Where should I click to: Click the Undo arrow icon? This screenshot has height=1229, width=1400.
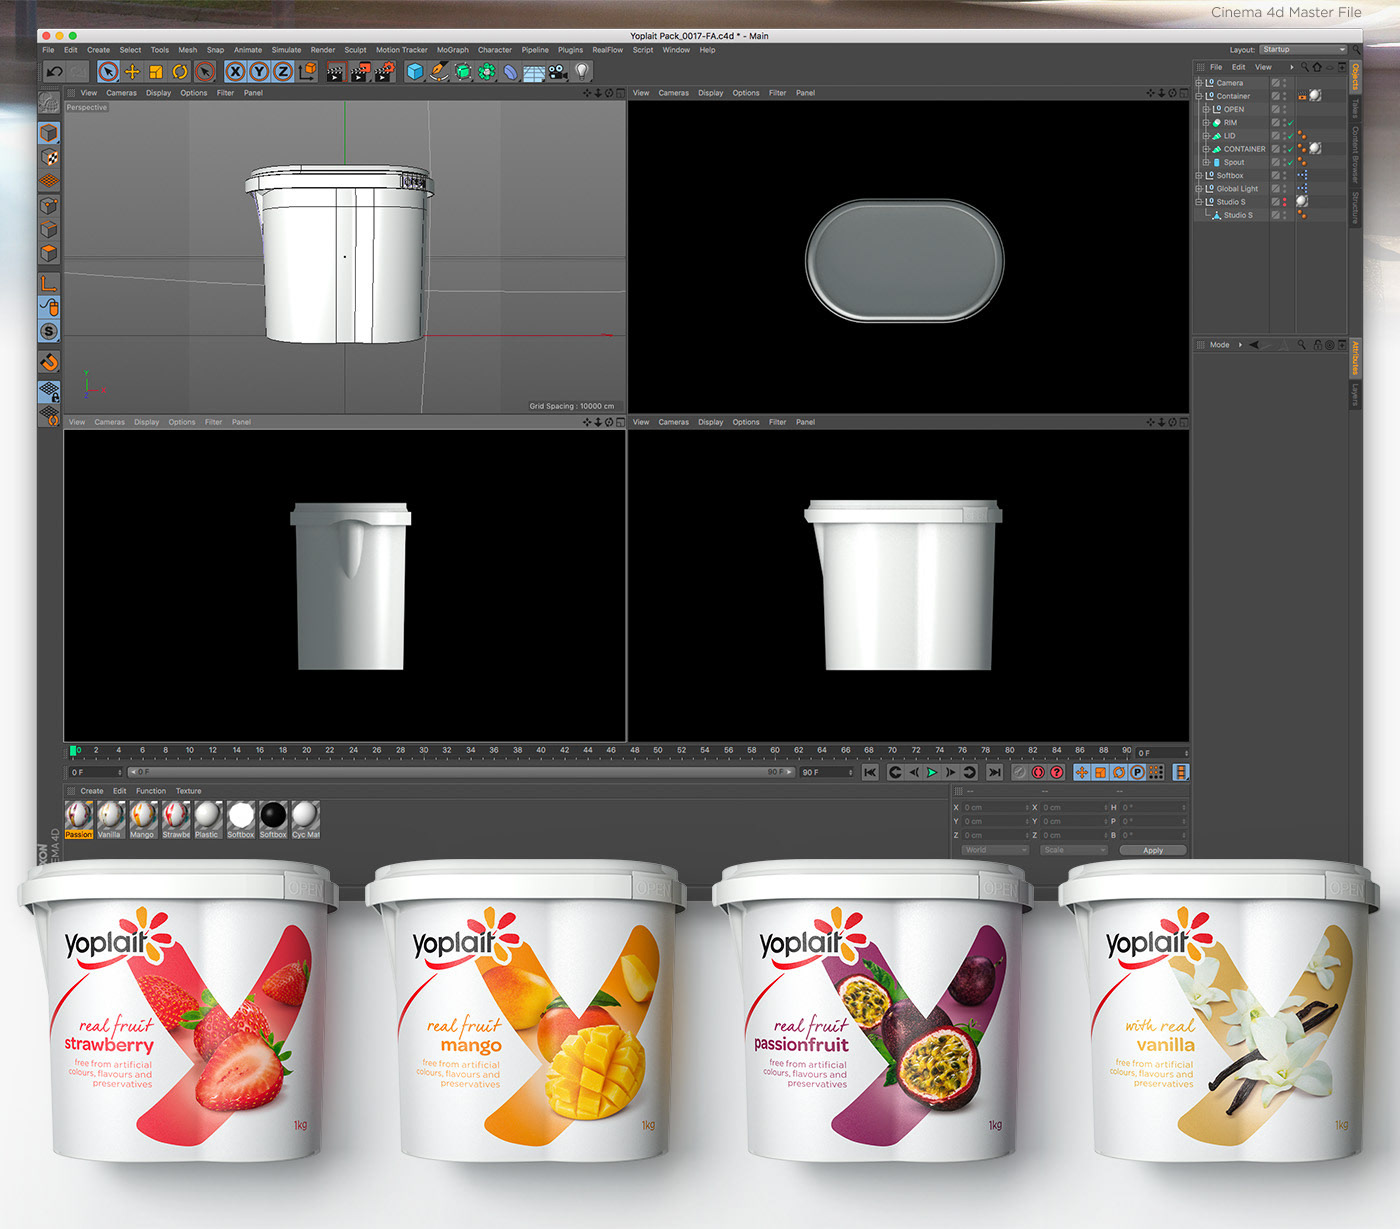coord(55,71)
